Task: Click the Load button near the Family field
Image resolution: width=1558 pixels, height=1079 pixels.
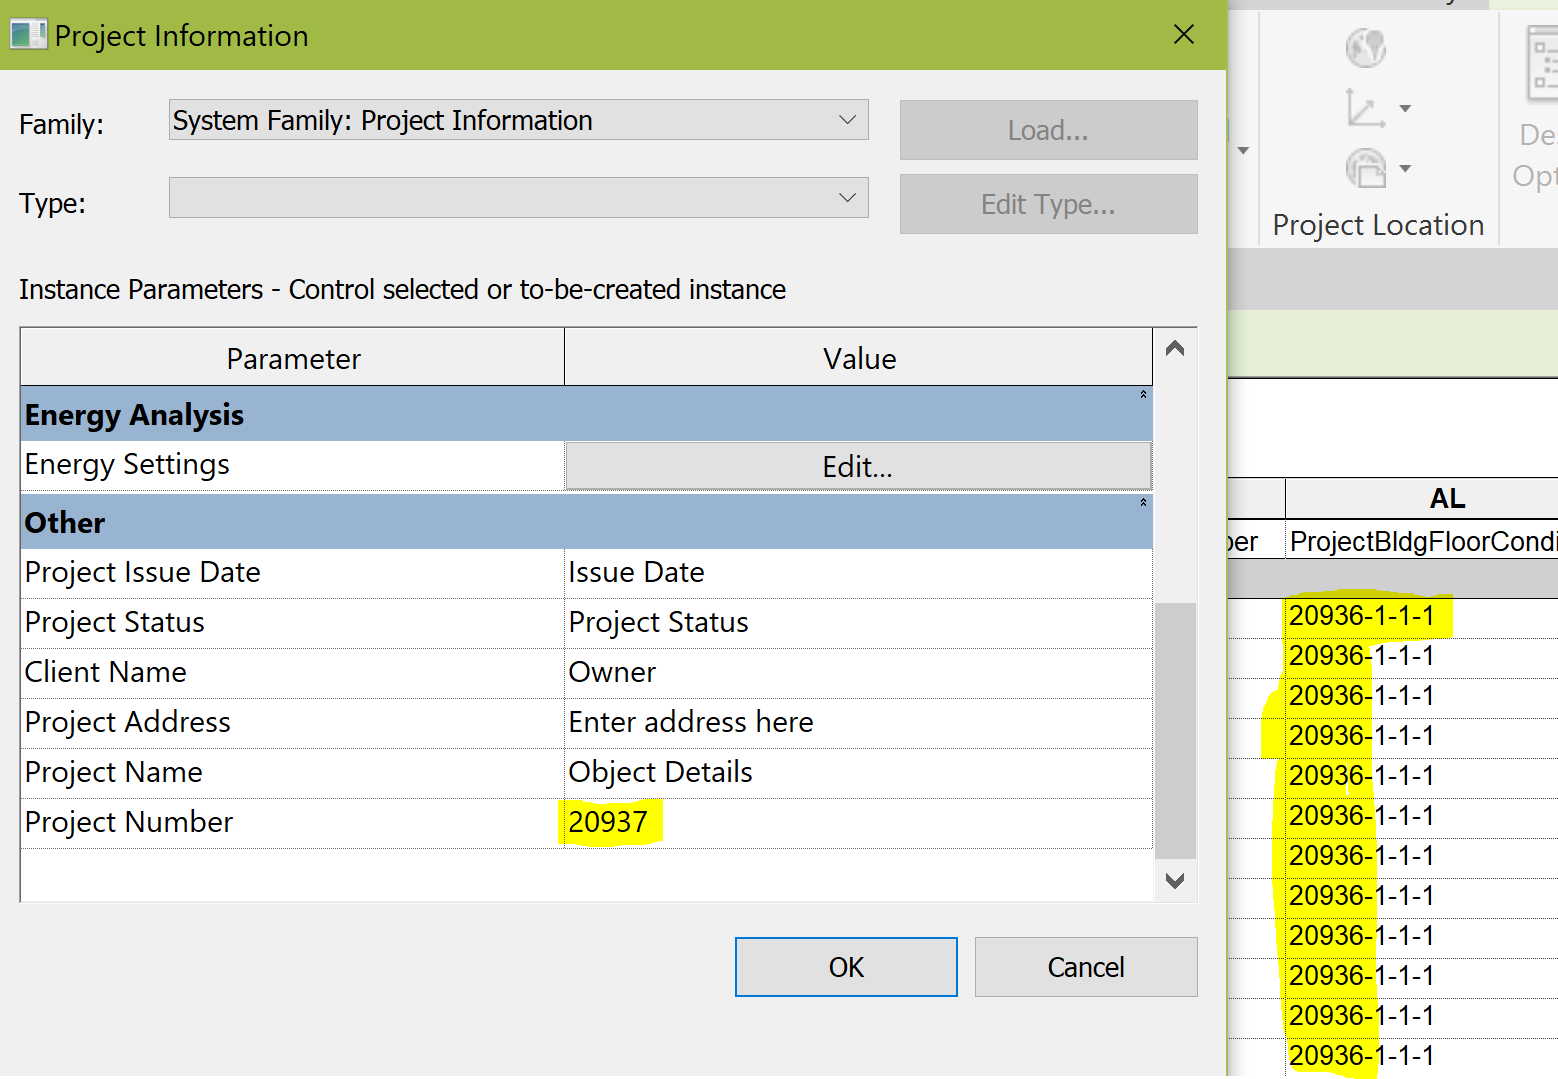Action: point(1047,130)
